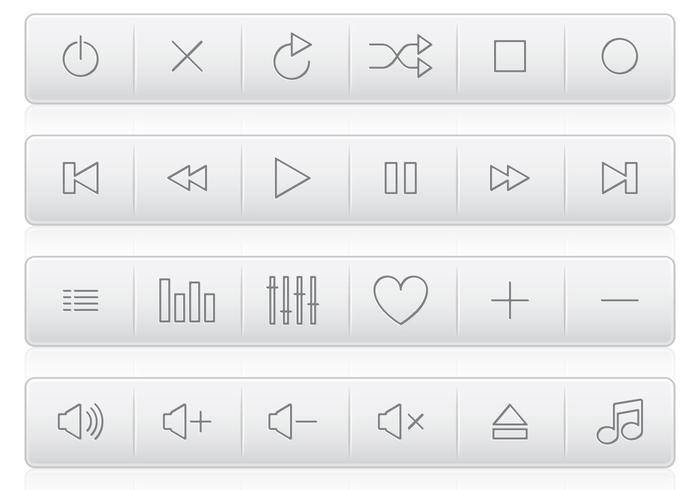Screen dimensions: 700x490
Task: Mute audio with the speaker X icon
Action: coord(401,422)
